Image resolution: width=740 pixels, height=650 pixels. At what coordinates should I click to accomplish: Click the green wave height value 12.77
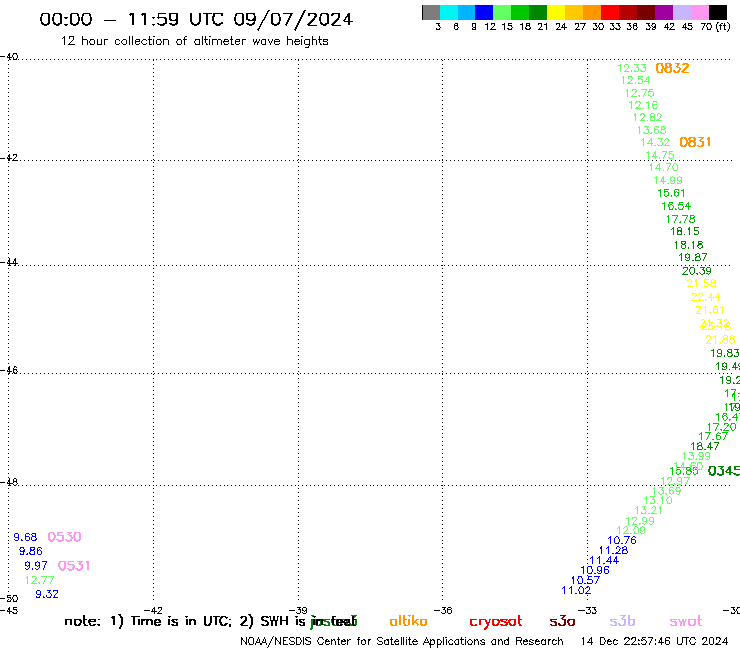tap(40, 580)
